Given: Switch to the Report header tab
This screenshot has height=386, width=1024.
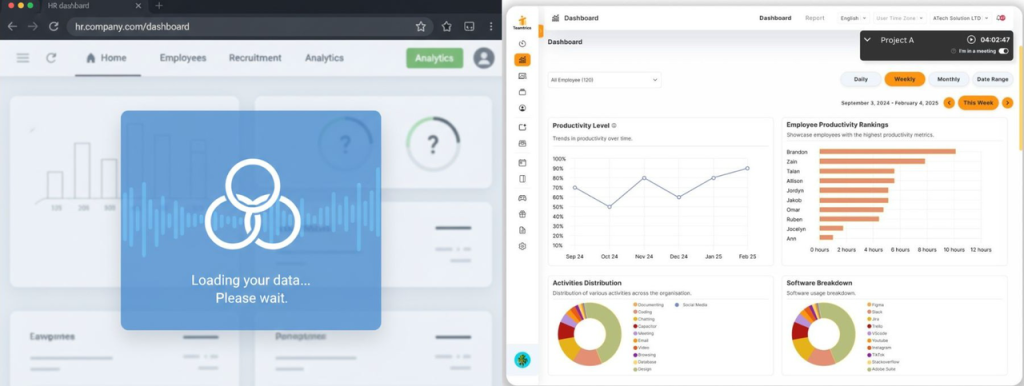Looking at the screenshot, I should (814, 18).
